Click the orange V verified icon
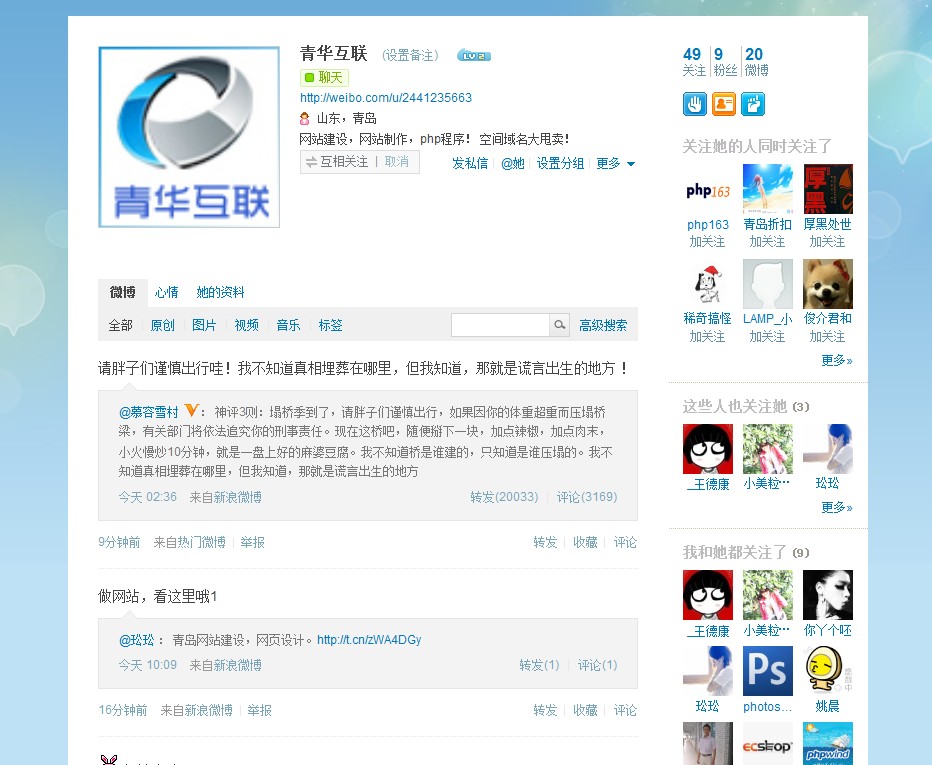 coord(193,410)
